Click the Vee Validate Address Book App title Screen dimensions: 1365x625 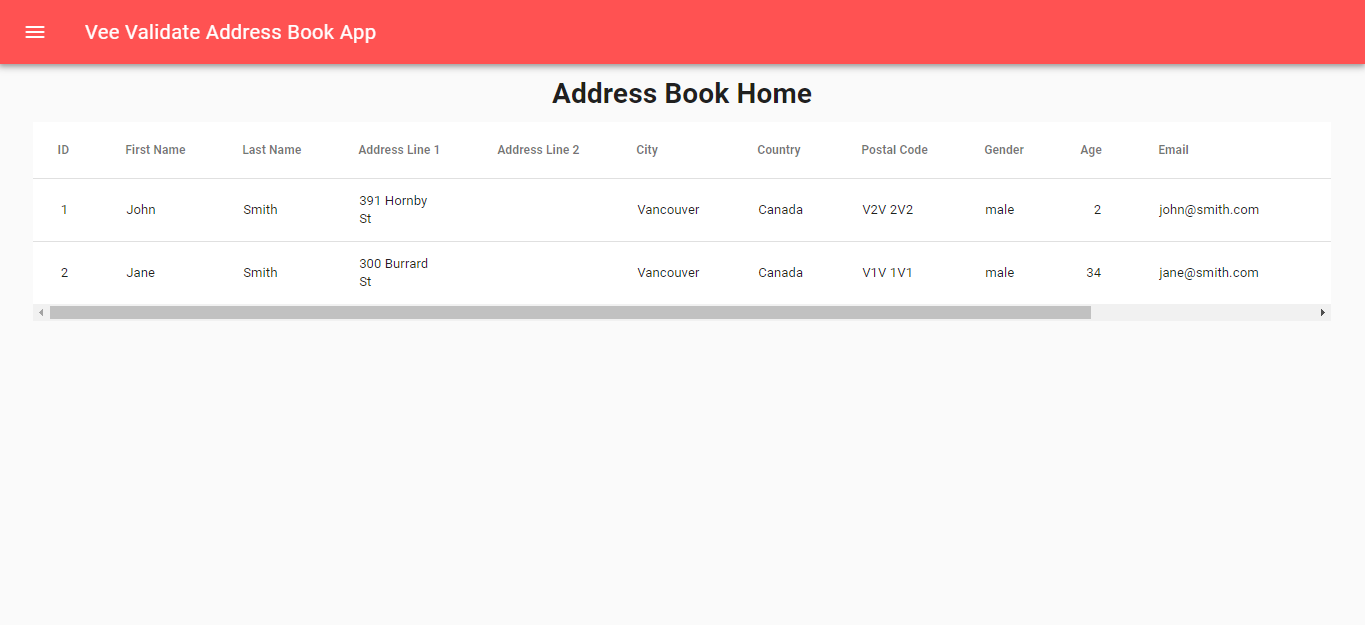click(231, 32)
